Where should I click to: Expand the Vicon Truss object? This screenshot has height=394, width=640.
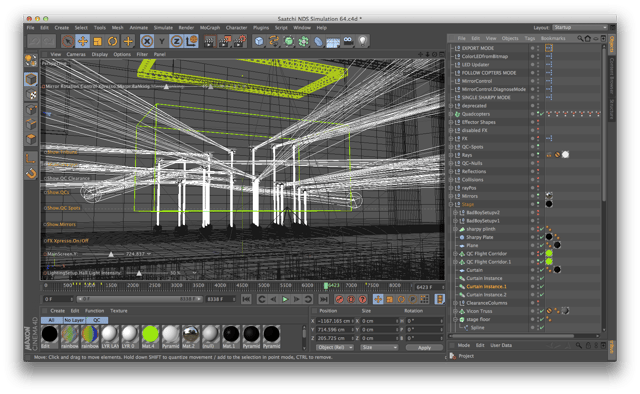tap(456, 311)
